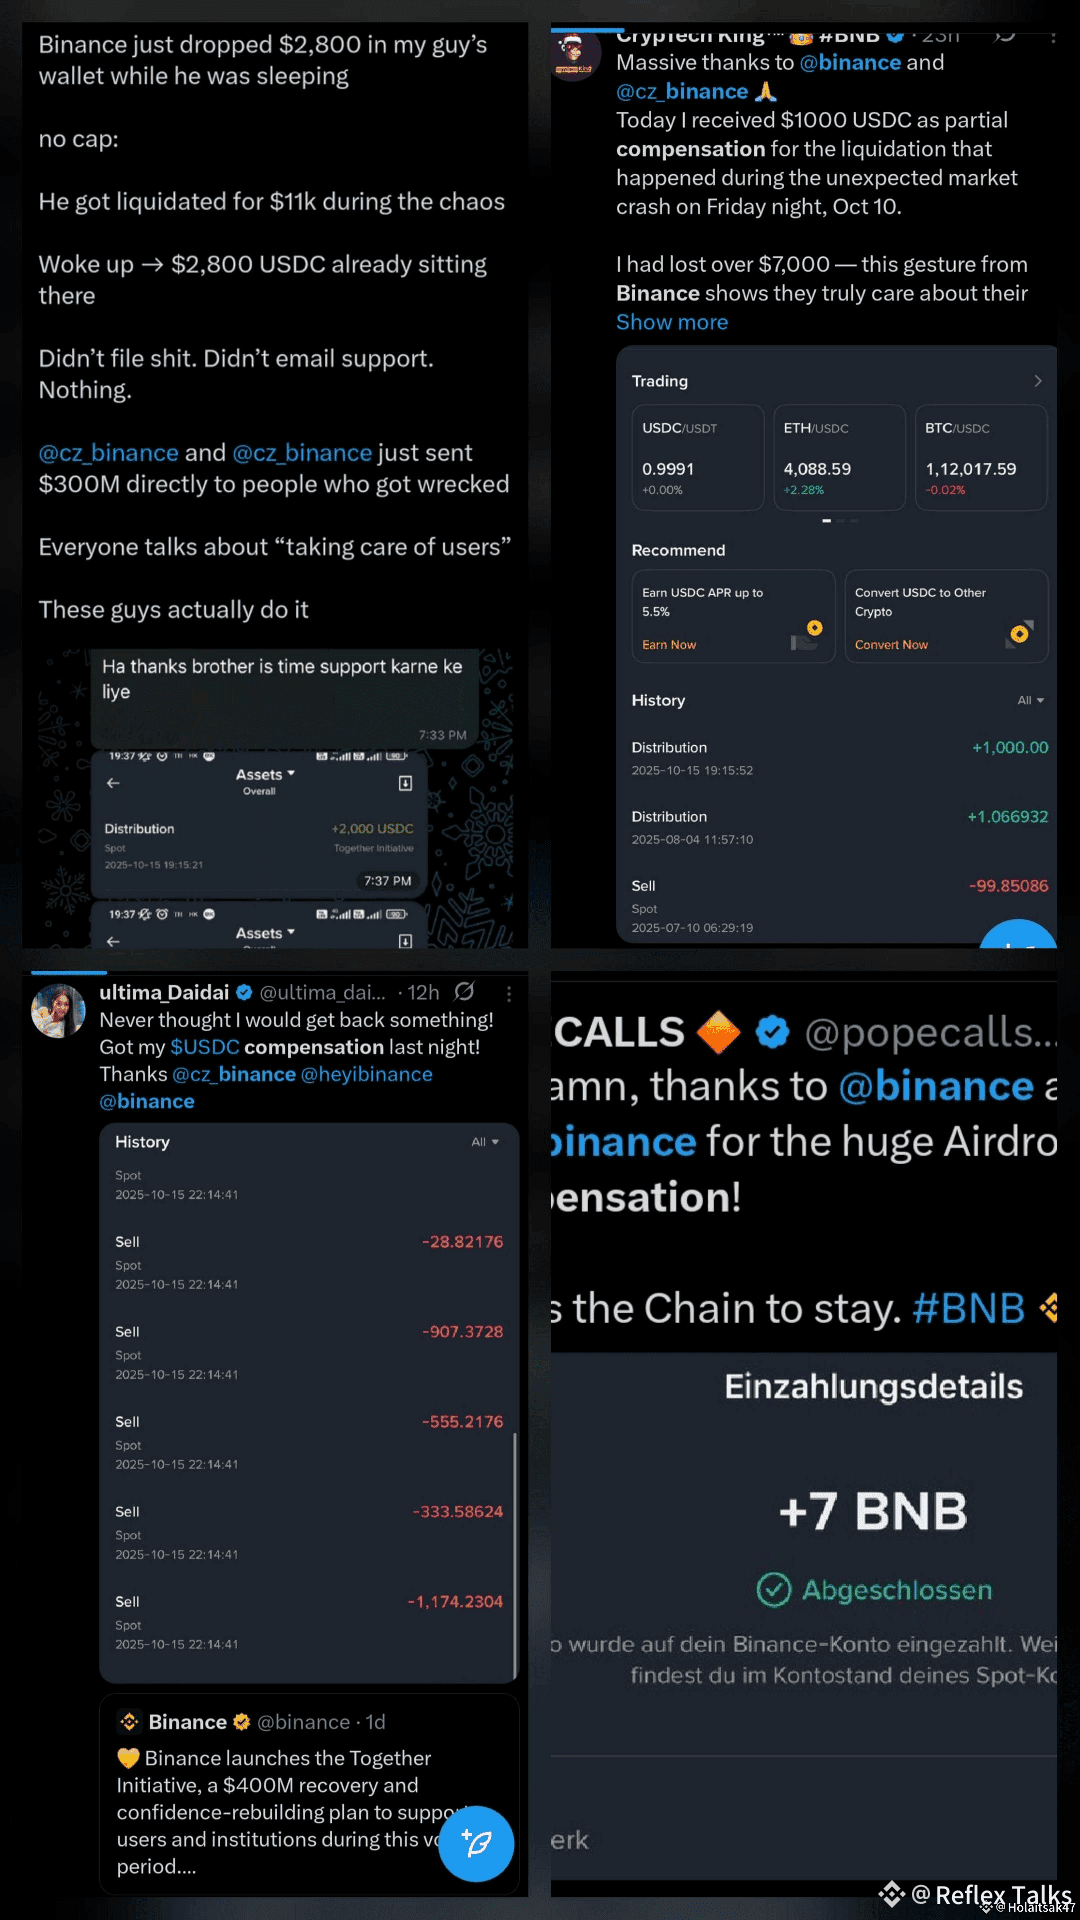Click the Show more link
This screenshot has height=1920, width=1080.
pos(672,322)
